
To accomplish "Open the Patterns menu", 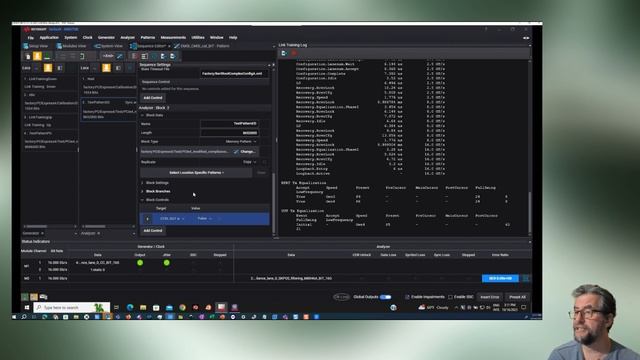I will coord(148,38).
